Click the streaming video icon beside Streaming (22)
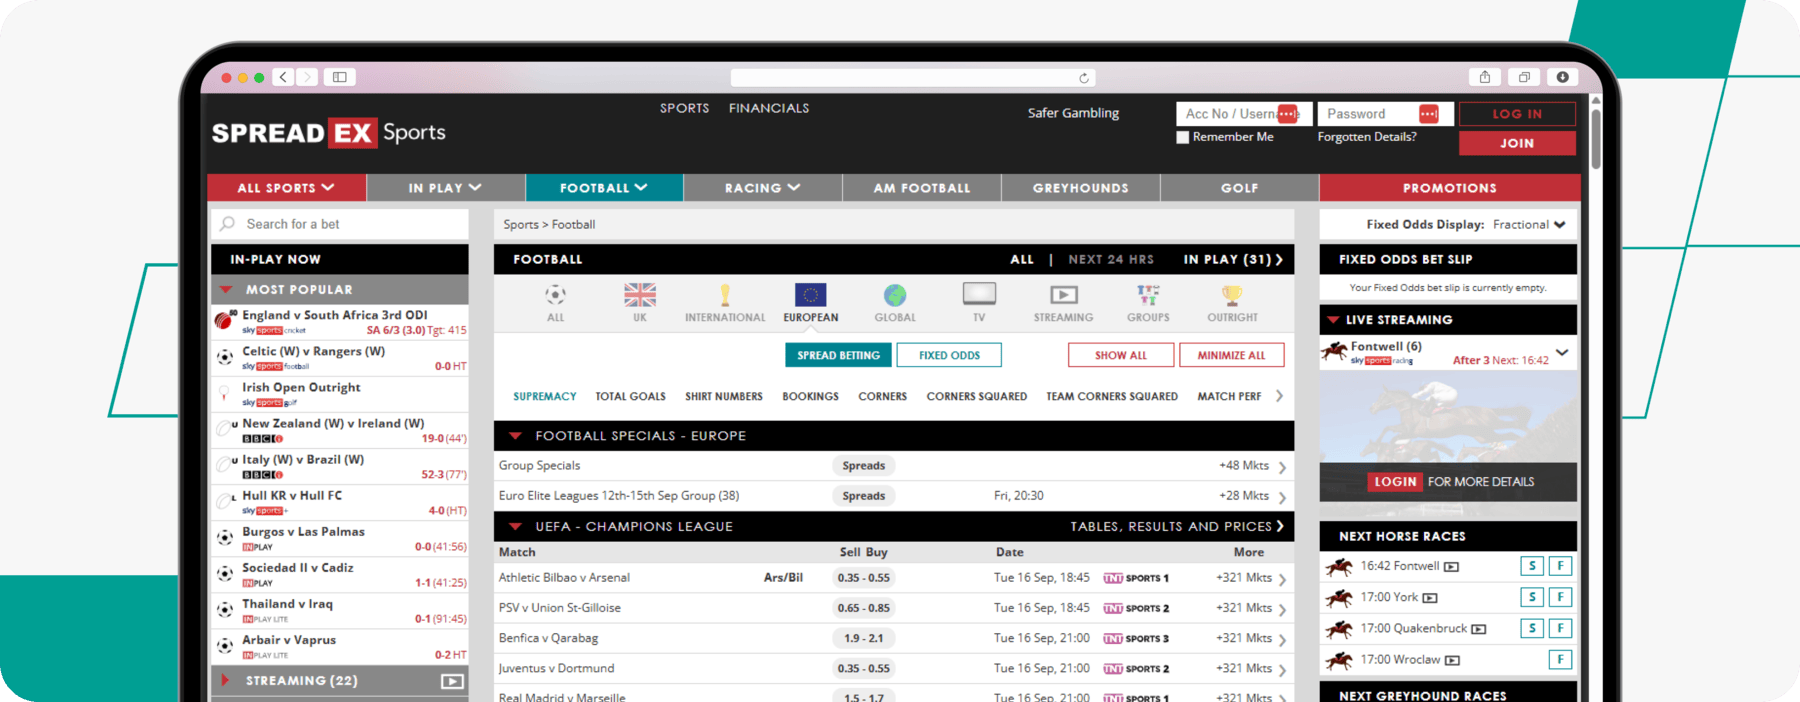The height and width of the screenshot is (702, 1800). click(x=452, y=681)
